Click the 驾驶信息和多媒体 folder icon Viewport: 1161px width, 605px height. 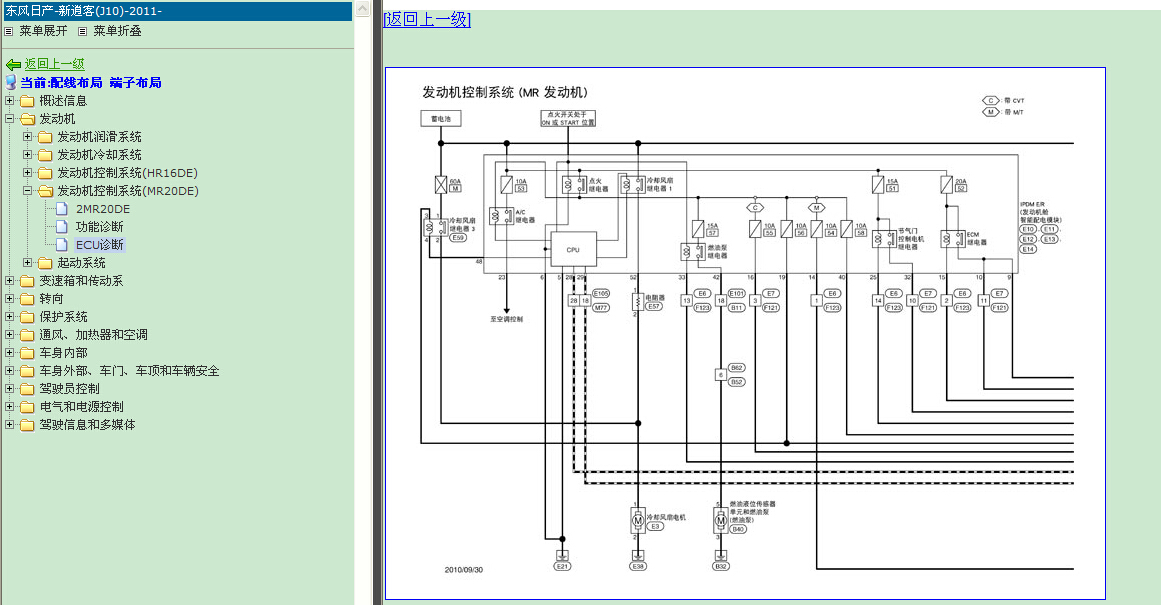click(x=27, y=425)
